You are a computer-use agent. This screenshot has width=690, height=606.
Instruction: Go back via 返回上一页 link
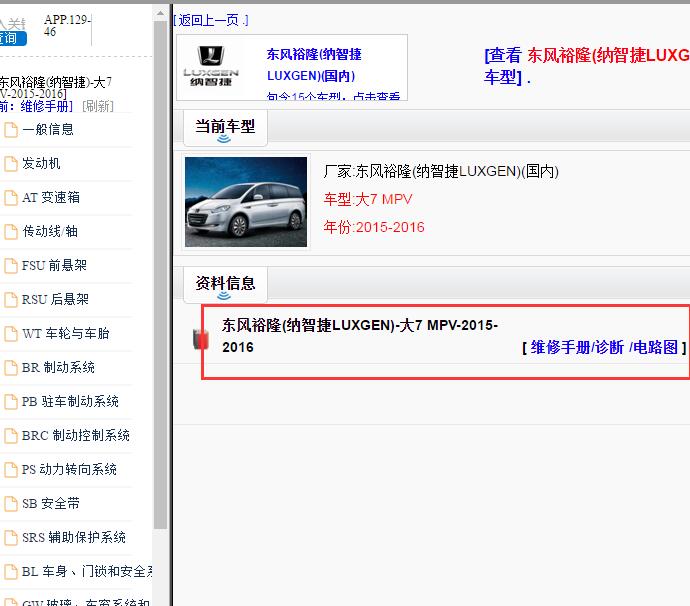211,20
